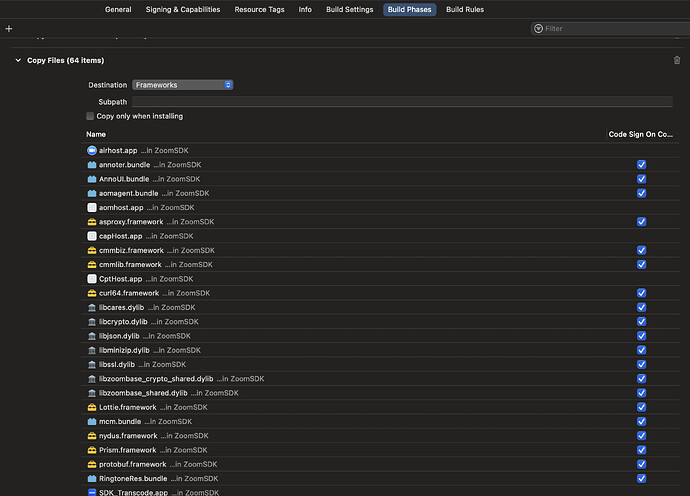The height and width of the screenshot is (496, 690).
Task: Click the annoter.bundle icon
Action: click(92, 165)
